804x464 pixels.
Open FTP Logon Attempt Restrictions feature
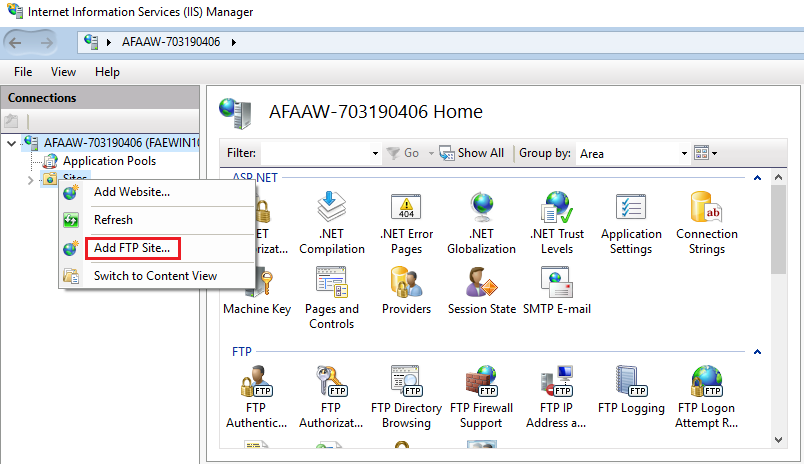707,397
